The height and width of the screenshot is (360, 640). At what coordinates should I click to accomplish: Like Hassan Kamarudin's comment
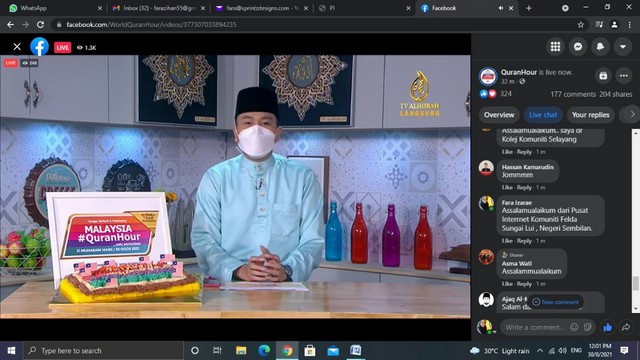tap(507, 187)
